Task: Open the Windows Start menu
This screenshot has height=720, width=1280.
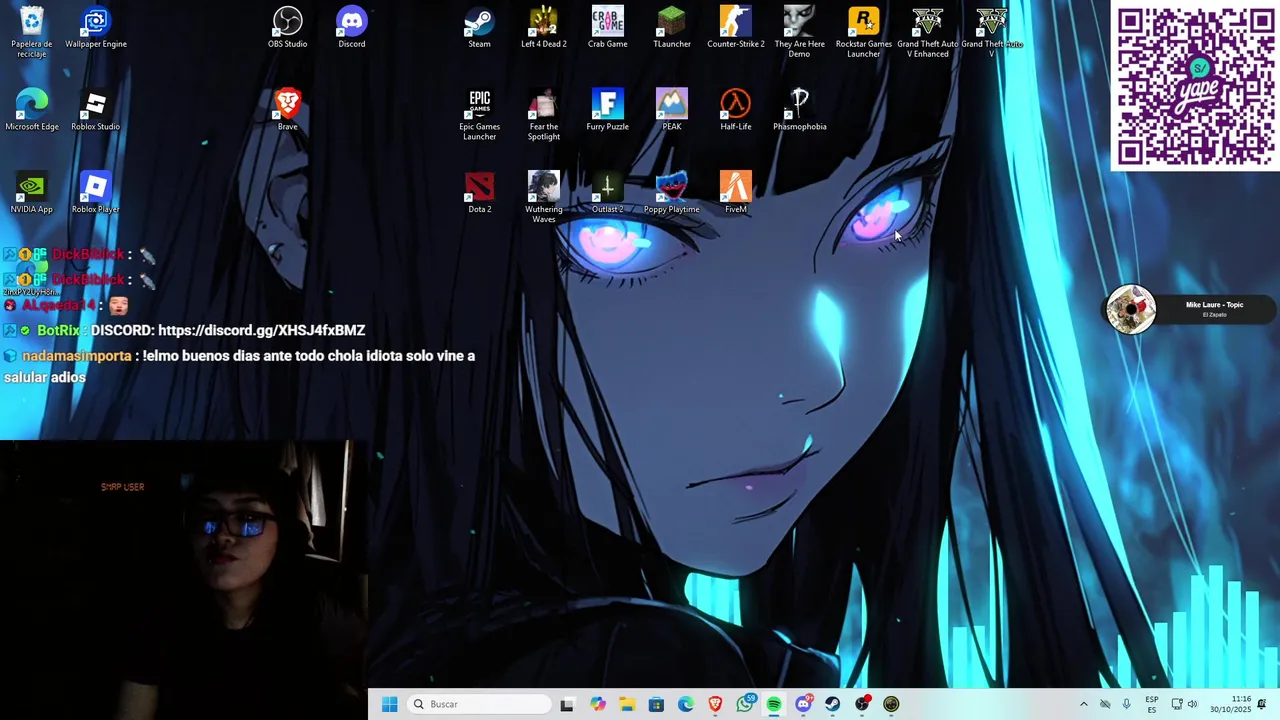Action: click(x=390, y=704)
